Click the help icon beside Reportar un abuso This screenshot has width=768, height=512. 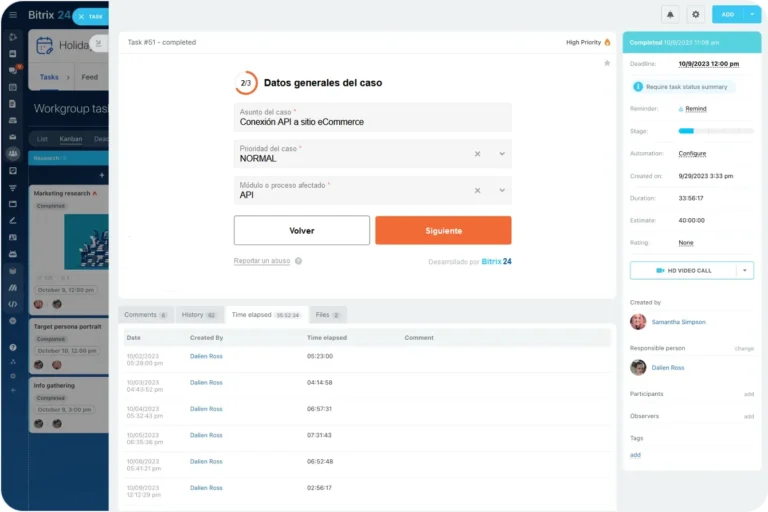pos(298,261)
